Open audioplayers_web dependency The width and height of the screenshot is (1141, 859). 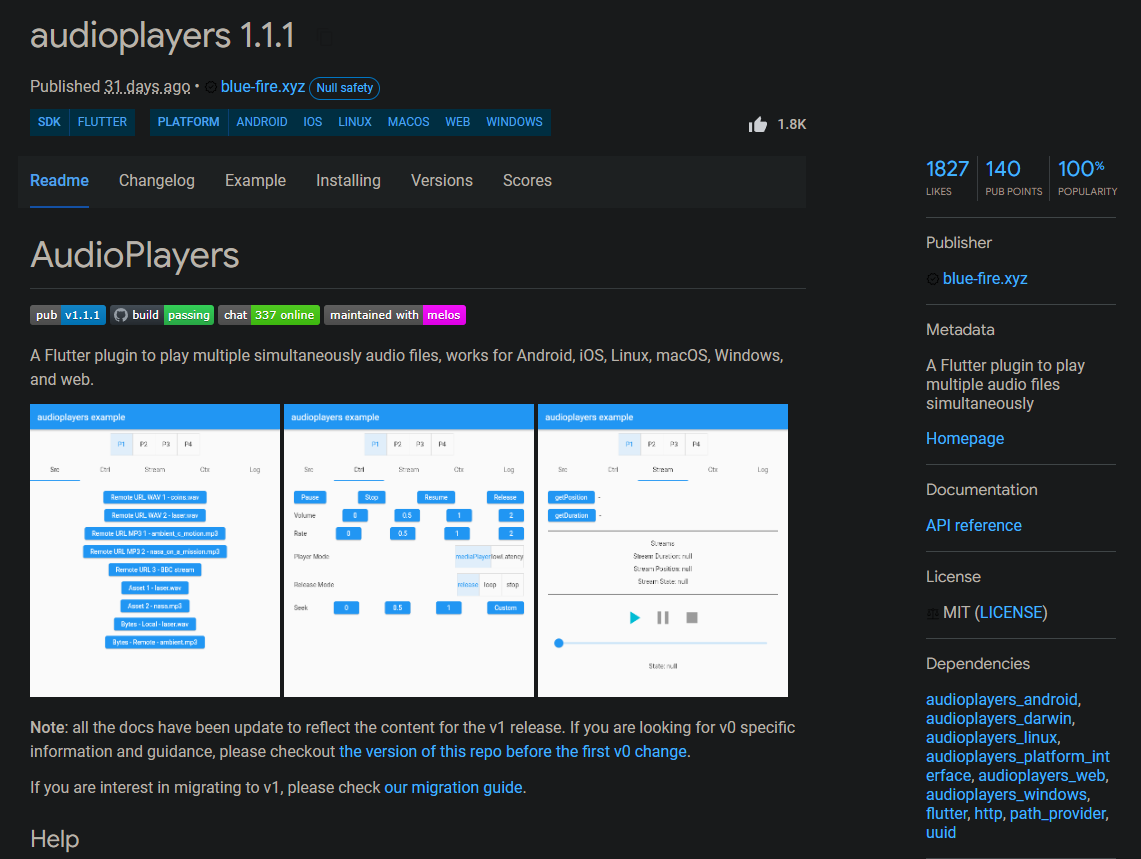[x=1041, y=776]
